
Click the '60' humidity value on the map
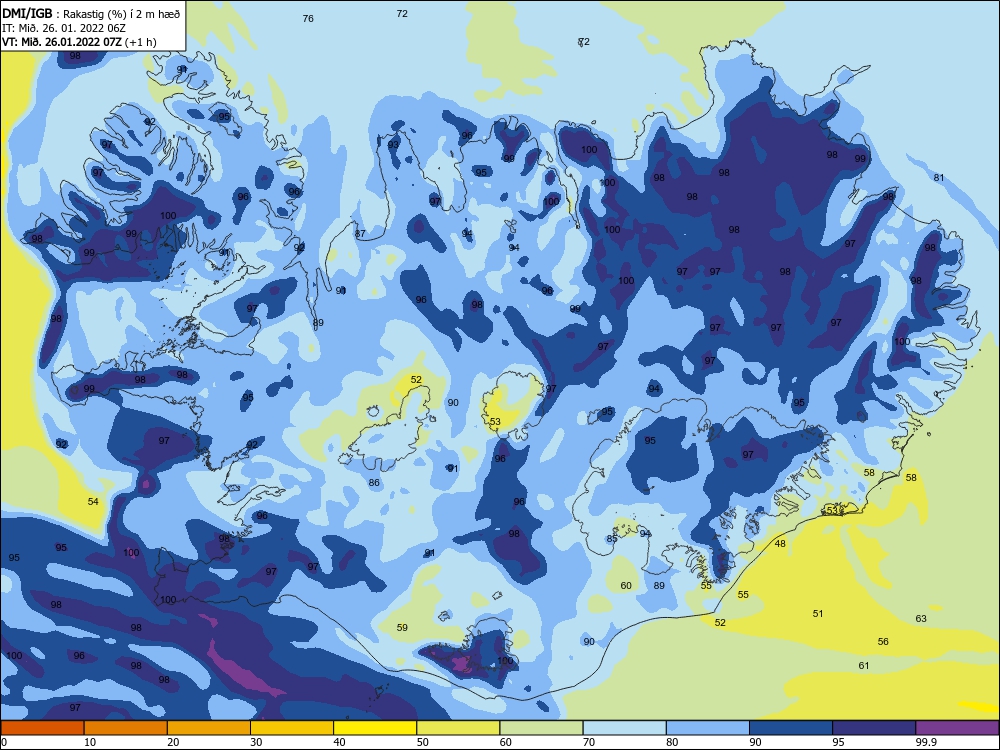(x=626, y=585)
